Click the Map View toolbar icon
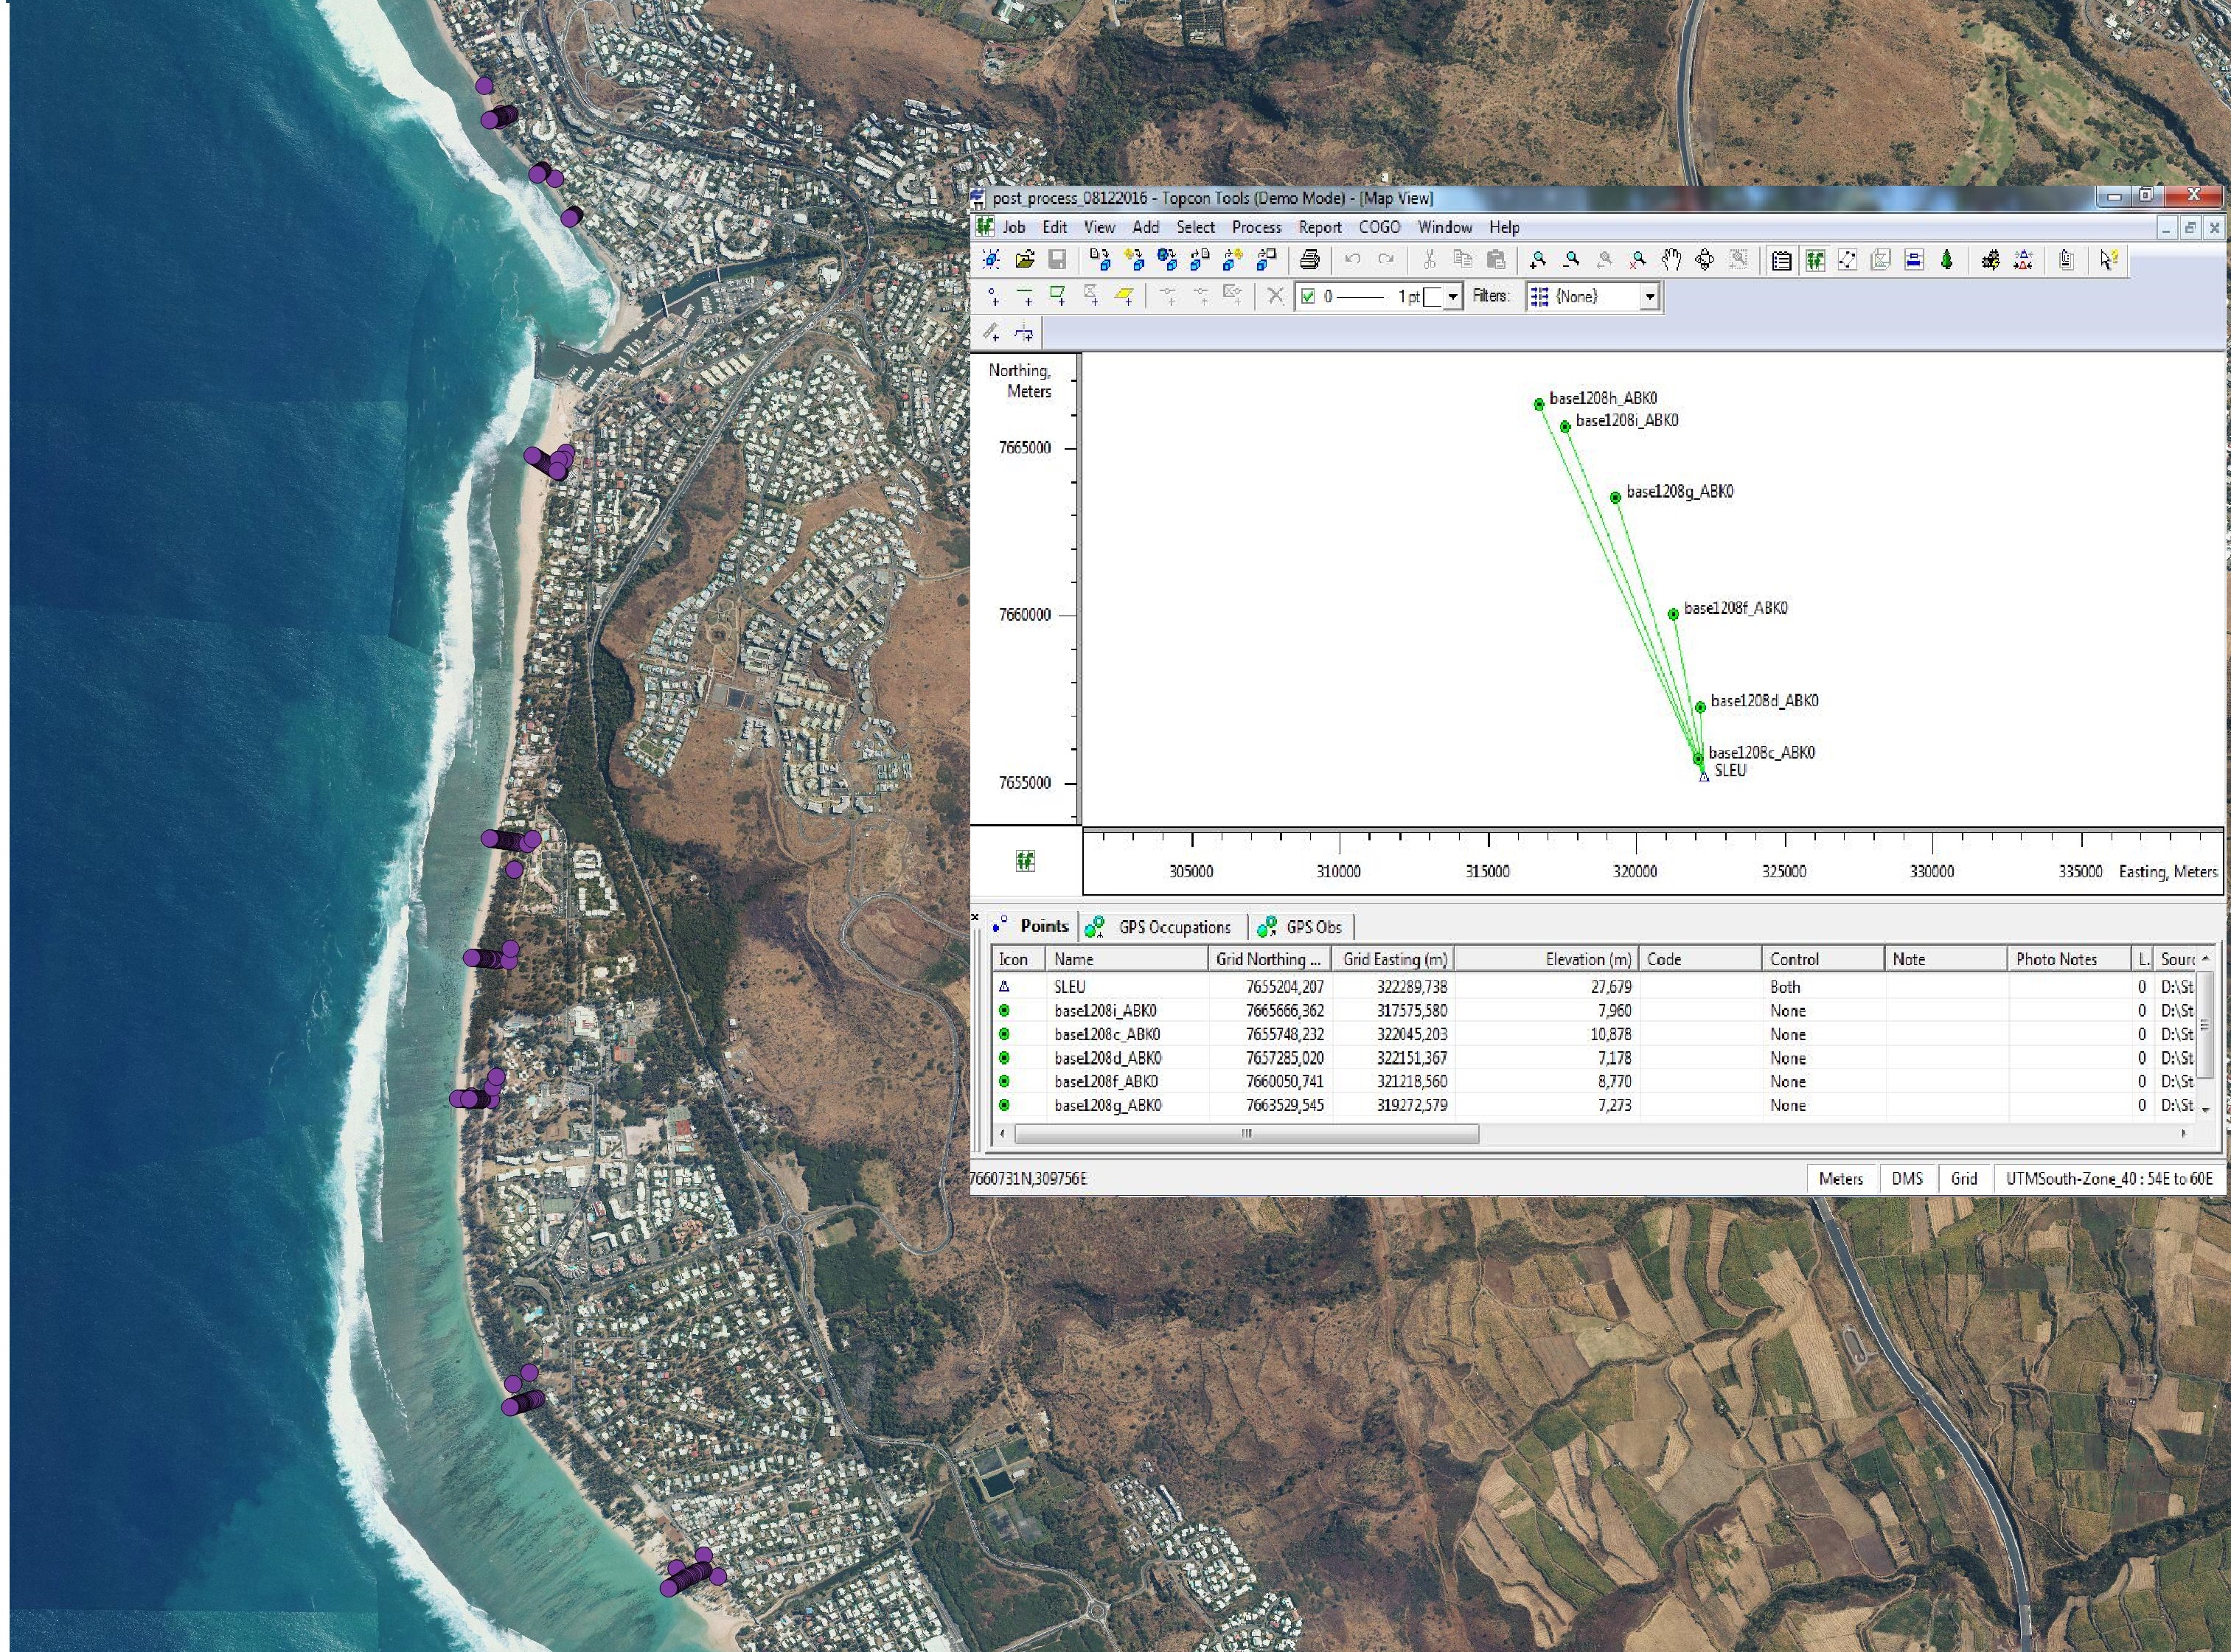This screenshot has height=1652, width=2231. coord(1814,260)
